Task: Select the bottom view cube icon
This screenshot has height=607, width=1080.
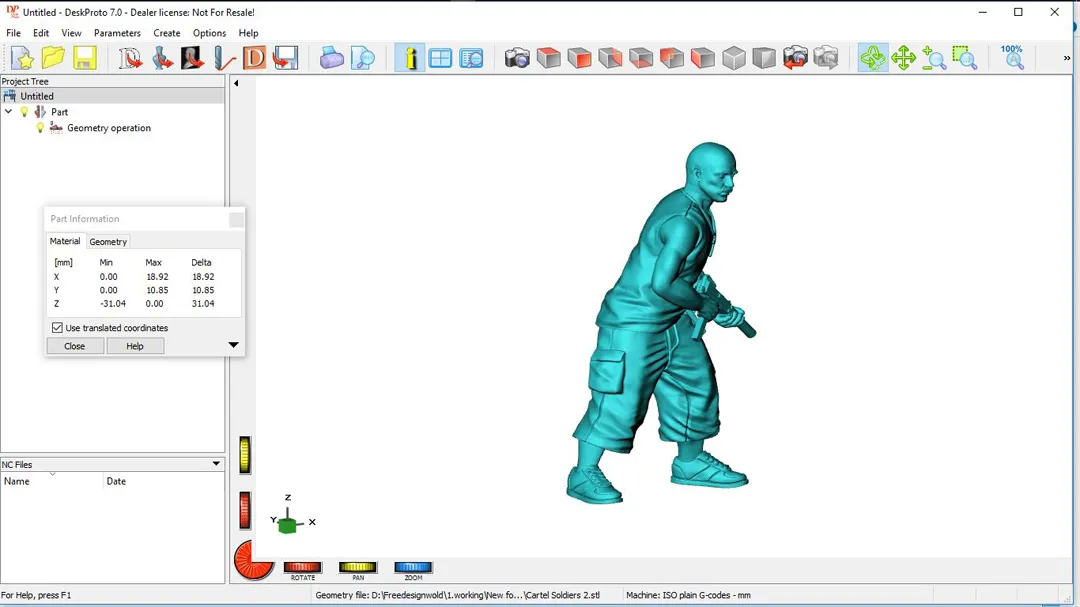Action: point(641,58)
